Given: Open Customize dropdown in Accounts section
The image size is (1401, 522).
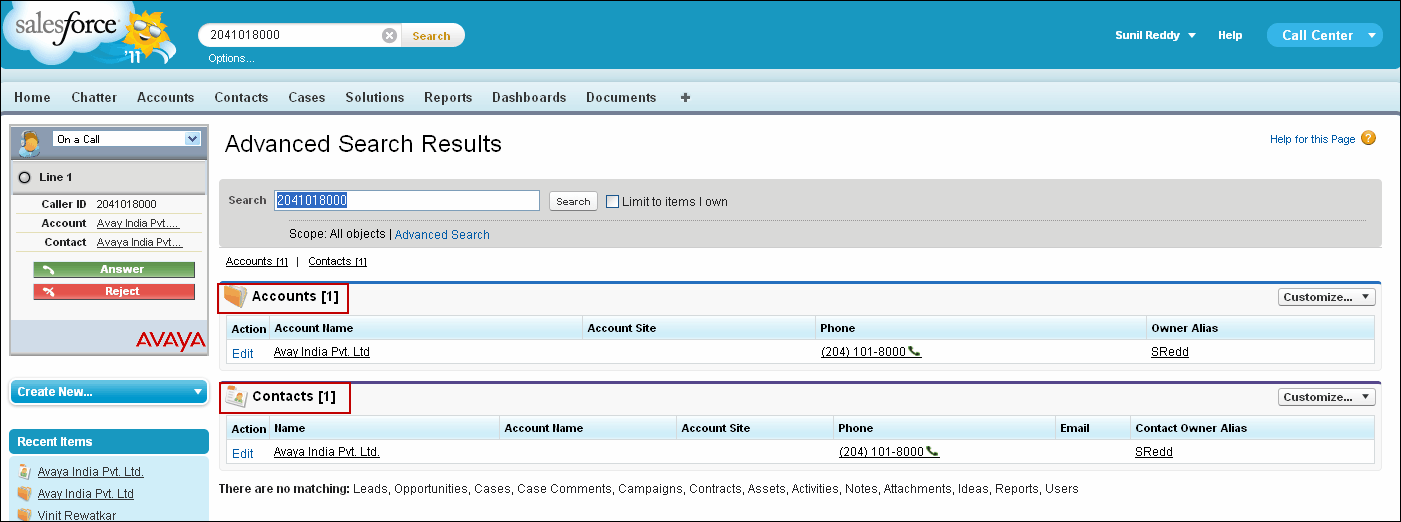Looking at the screenshot, I should click(x=1327, y=297).
